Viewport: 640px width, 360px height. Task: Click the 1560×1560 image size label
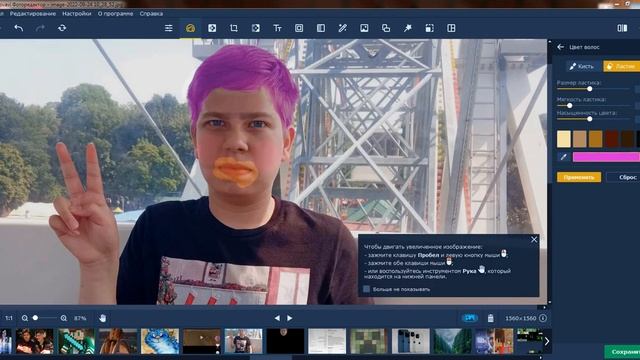coord(520,318)
